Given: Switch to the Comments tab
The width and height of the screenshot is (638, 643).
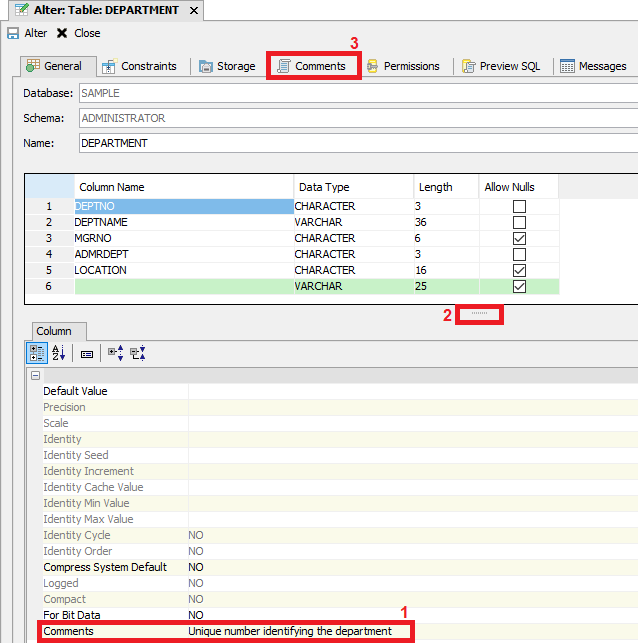Looking at the screenshot, I should click(313, 66).
